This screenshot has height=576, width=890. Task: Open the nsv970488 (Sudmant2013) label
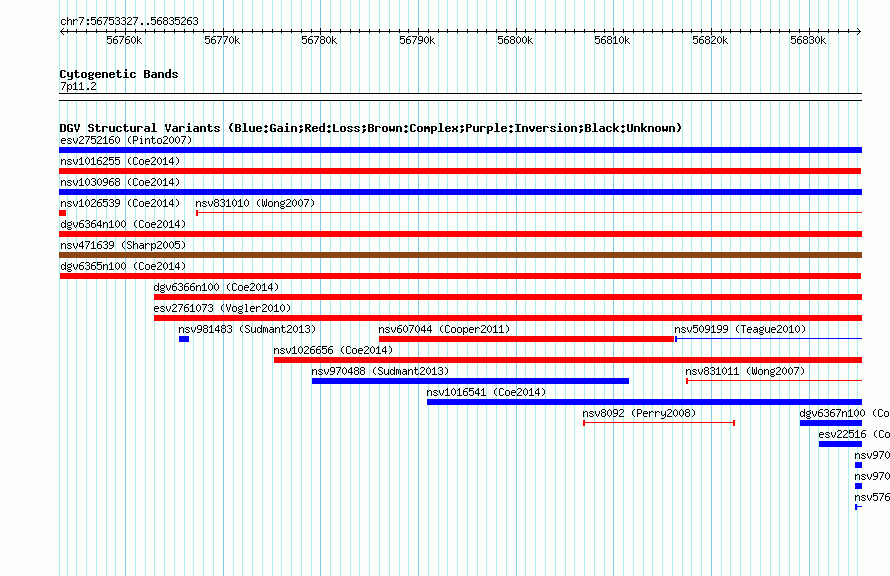pyautogui.click(x=380, y=371)
